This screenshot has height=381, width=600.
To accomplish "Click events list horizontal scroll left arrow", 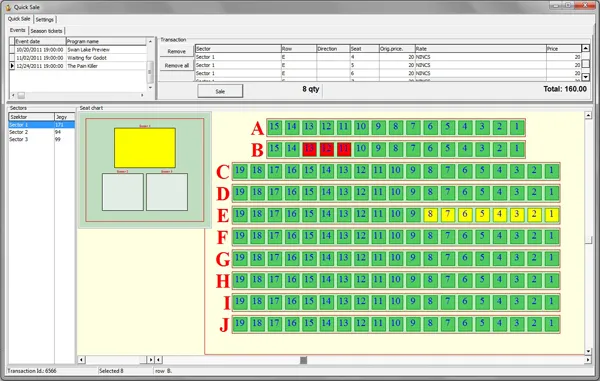I will (13, 95).
